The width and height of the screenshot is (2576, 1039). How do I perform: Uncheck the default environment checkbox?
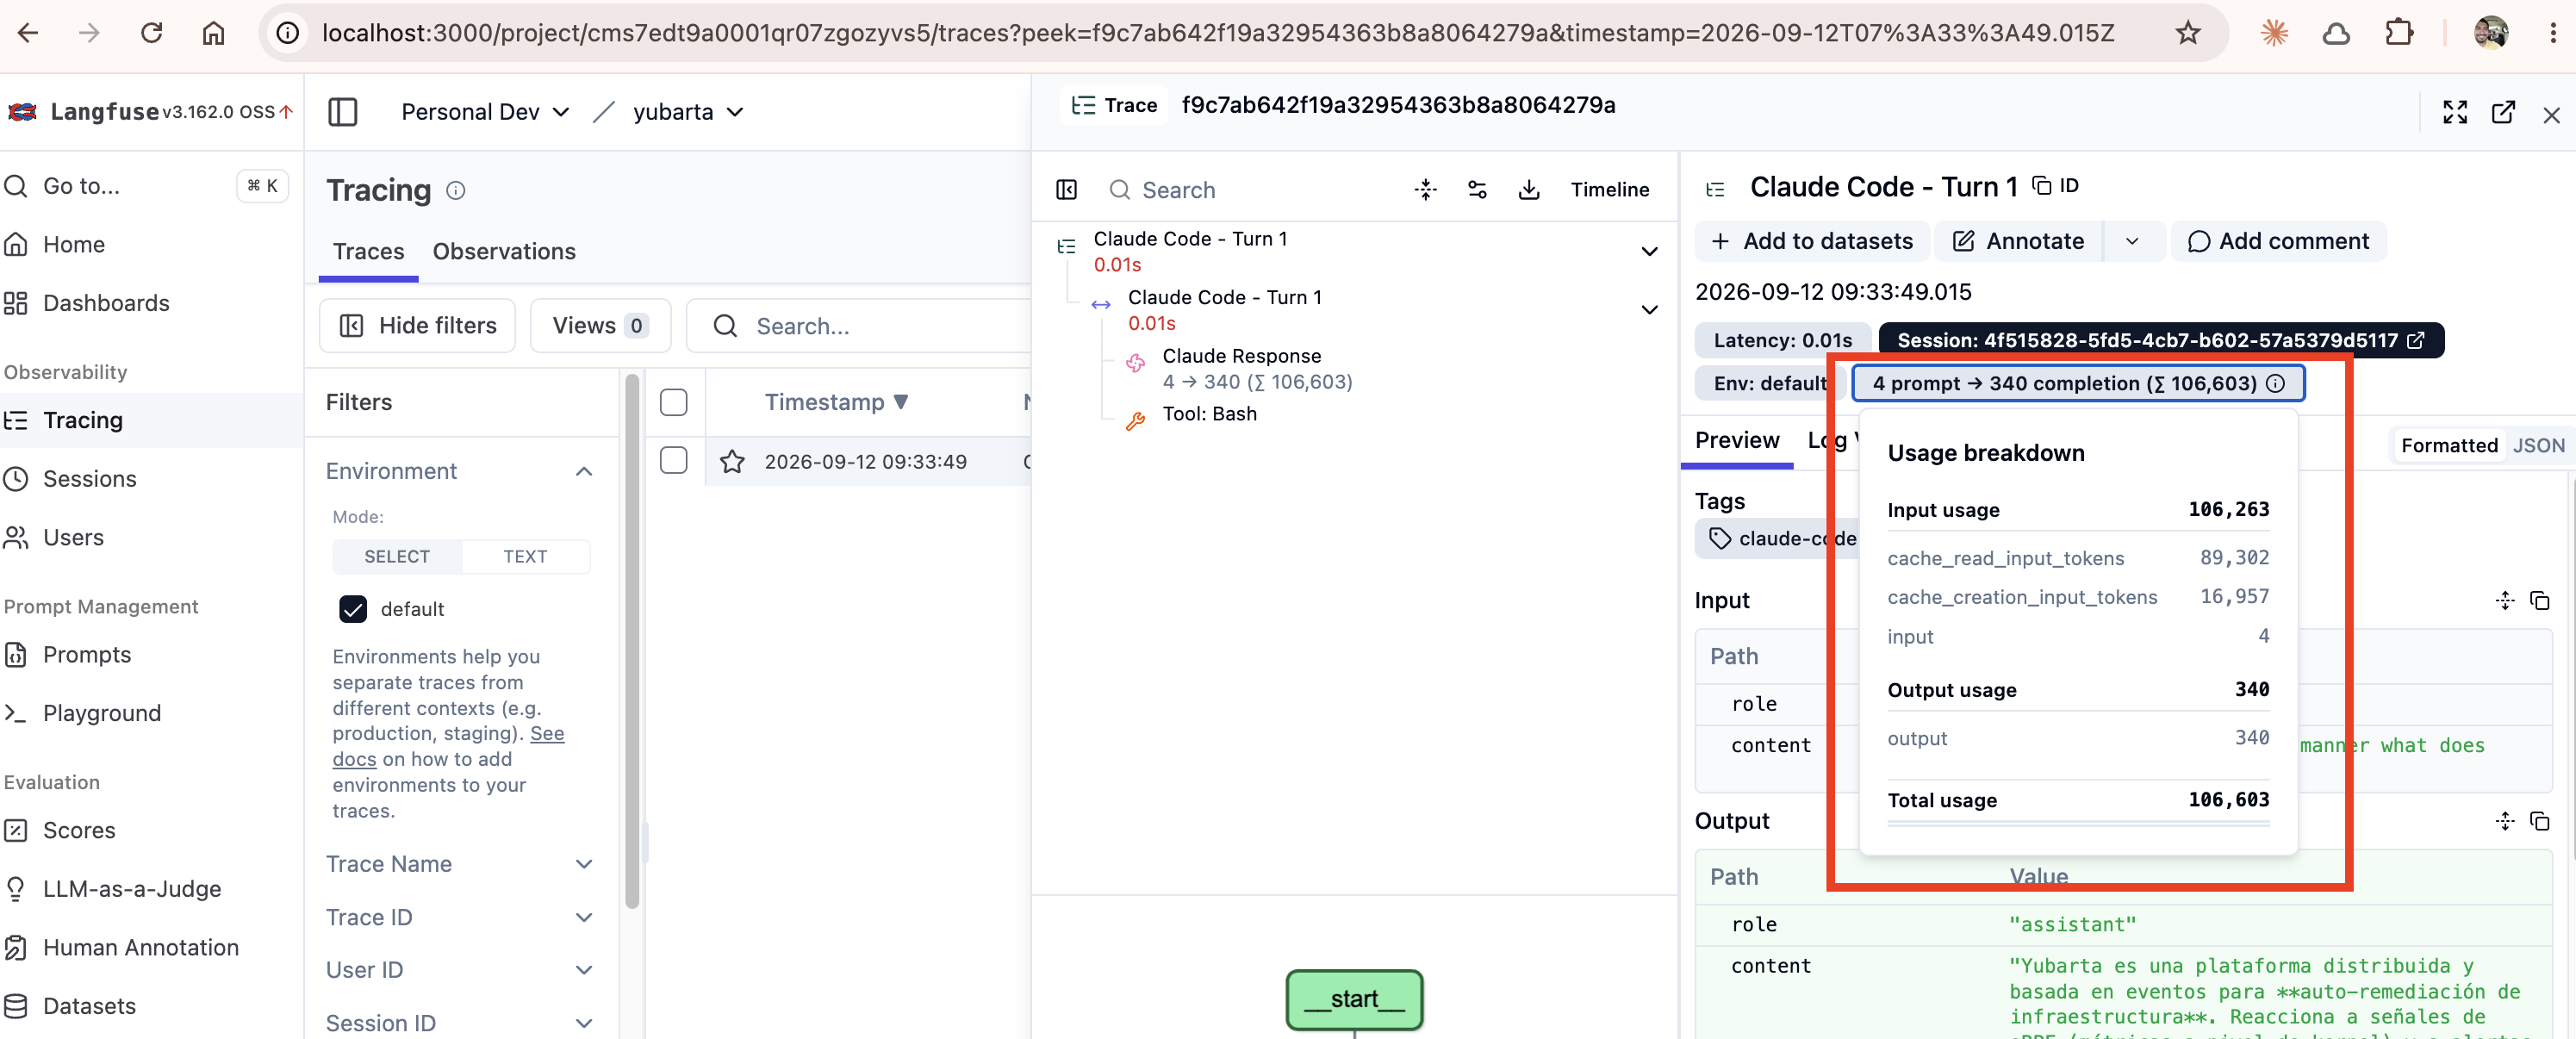tap(353, 609)
